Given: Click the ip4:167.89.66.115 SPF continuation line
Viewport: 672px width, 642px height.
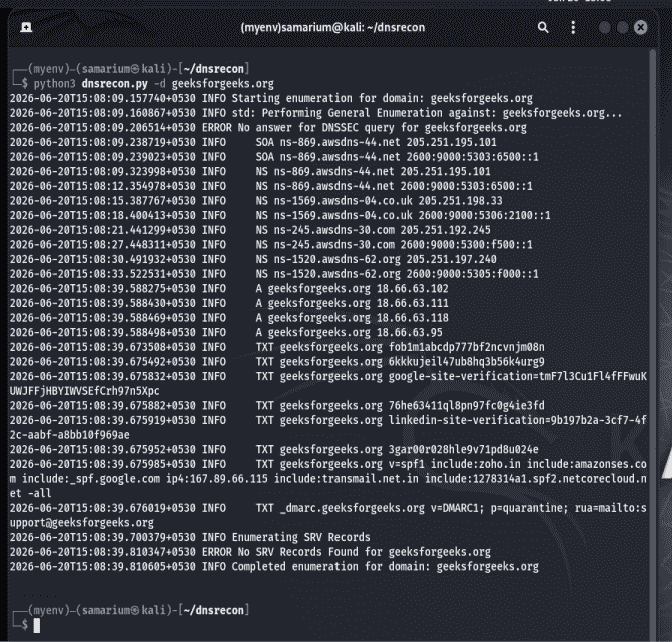Looking at the screenshot, I should [328, 479].
